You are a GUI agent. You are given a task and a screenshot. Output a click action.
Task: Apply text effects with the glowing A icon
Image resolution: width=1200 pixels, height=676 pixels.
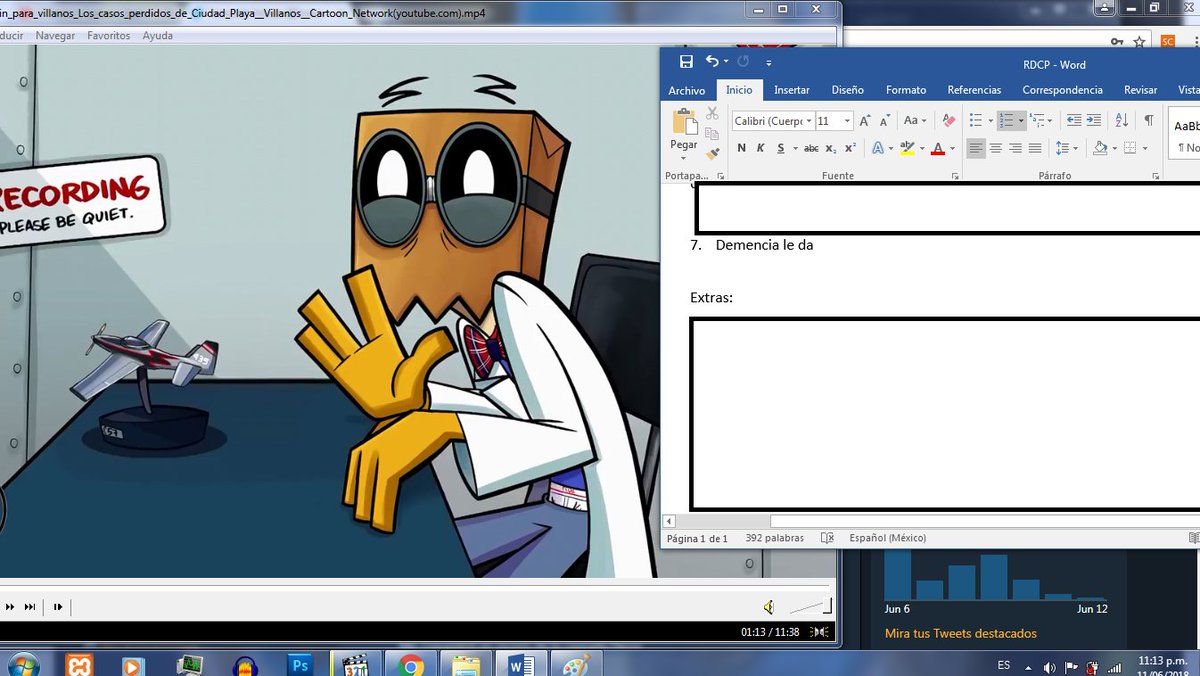[877, 148]
